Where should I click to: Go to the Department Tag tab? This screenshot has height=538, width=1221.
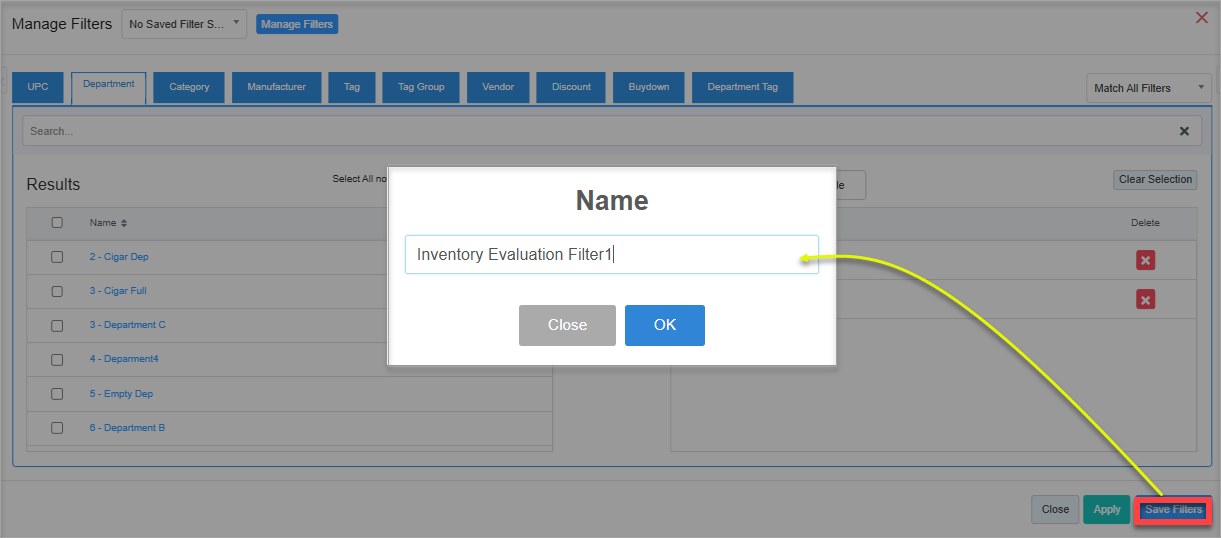742,87
